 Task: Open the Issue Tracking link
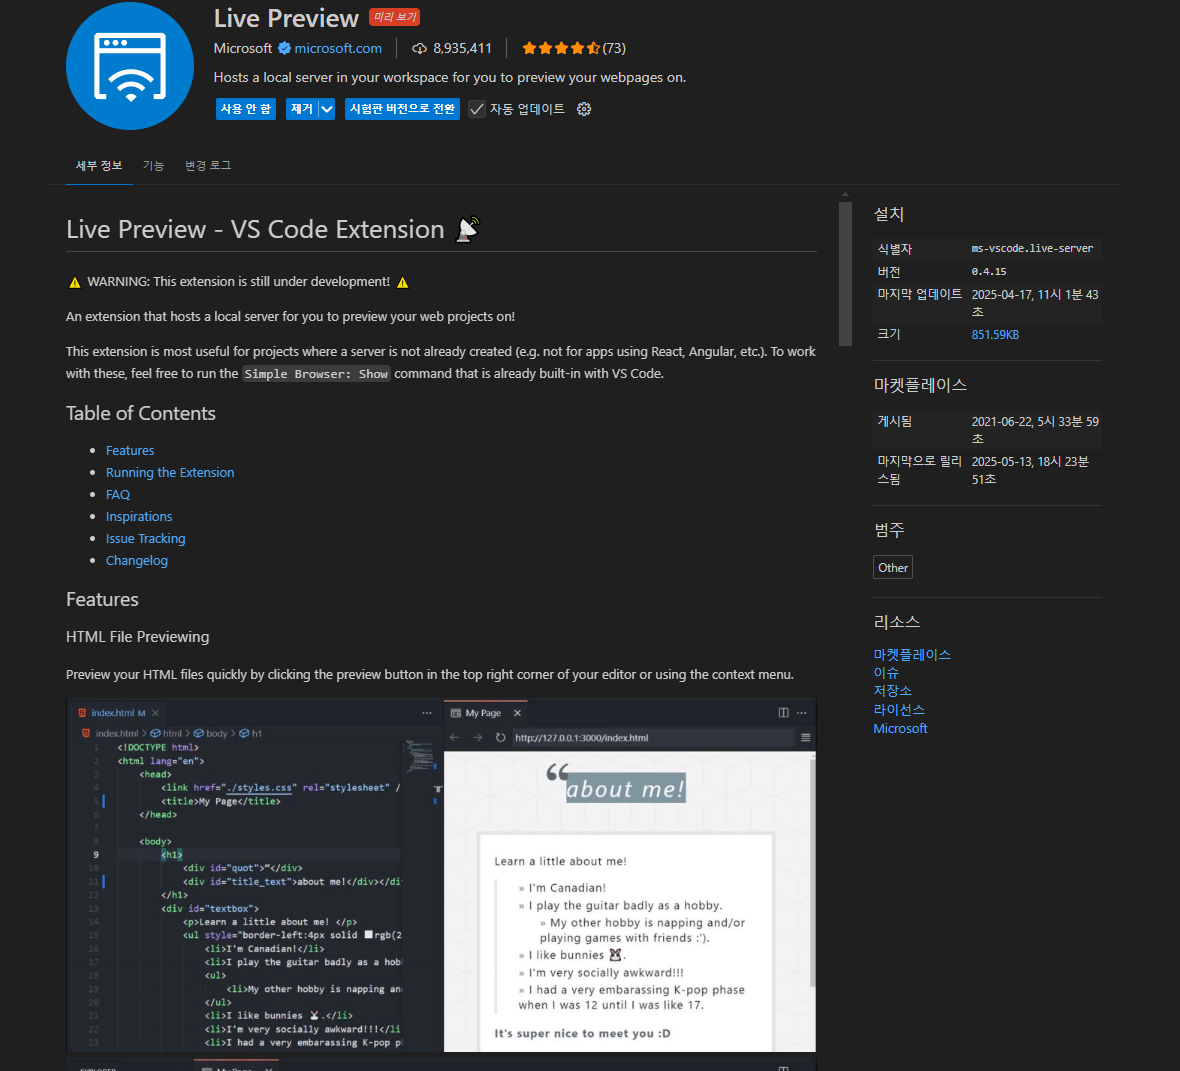[145, 538]
